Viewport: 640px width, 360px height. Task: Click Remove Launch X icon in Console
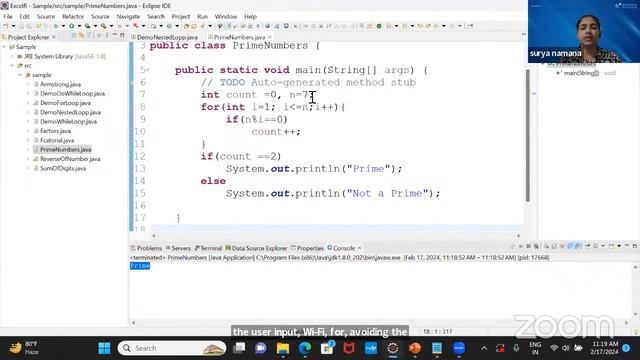(528, 246)
